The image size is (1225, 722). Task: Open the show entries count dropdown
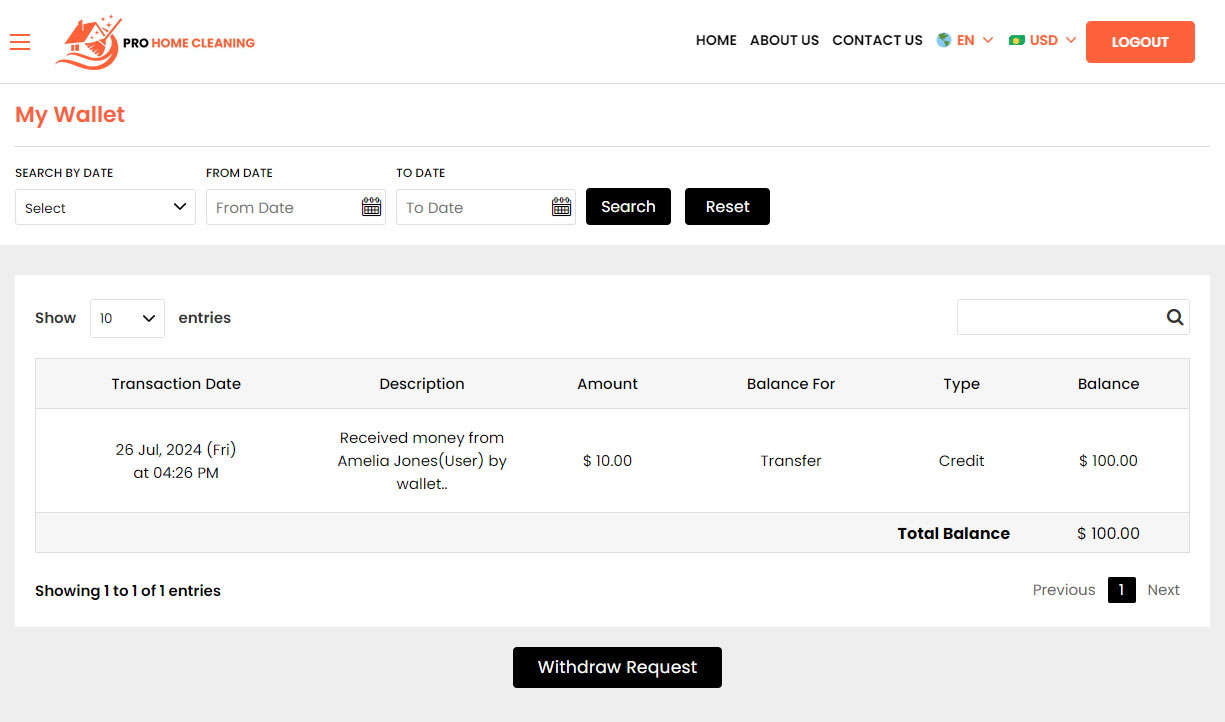[127, 318]
